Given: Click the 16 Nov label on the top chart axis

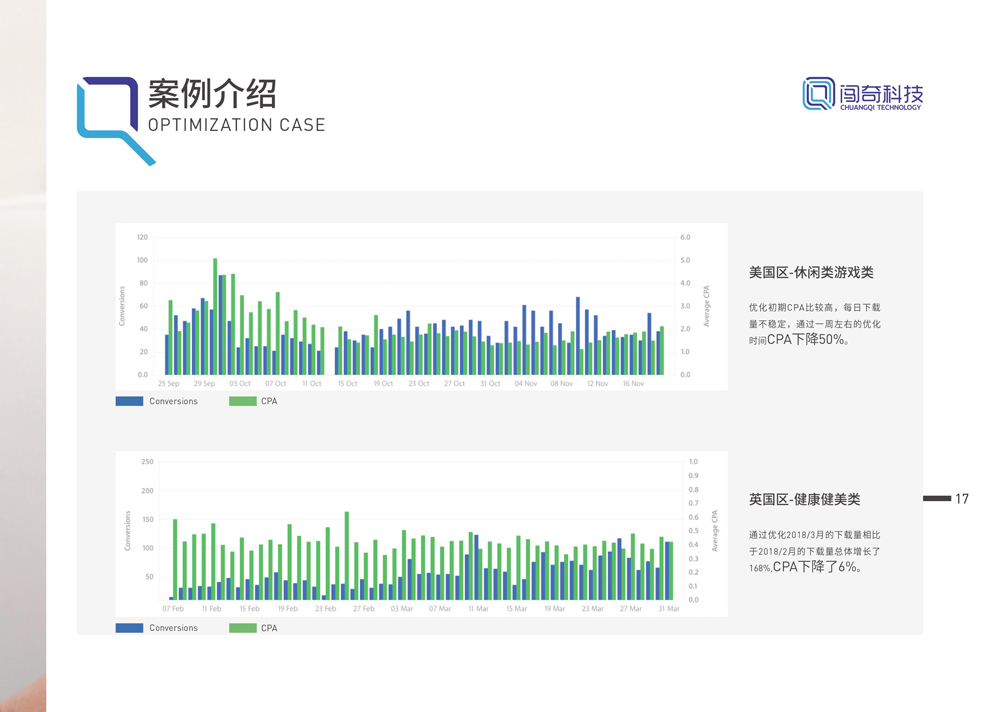Looking at the screenshot, I should click(633, 384).
